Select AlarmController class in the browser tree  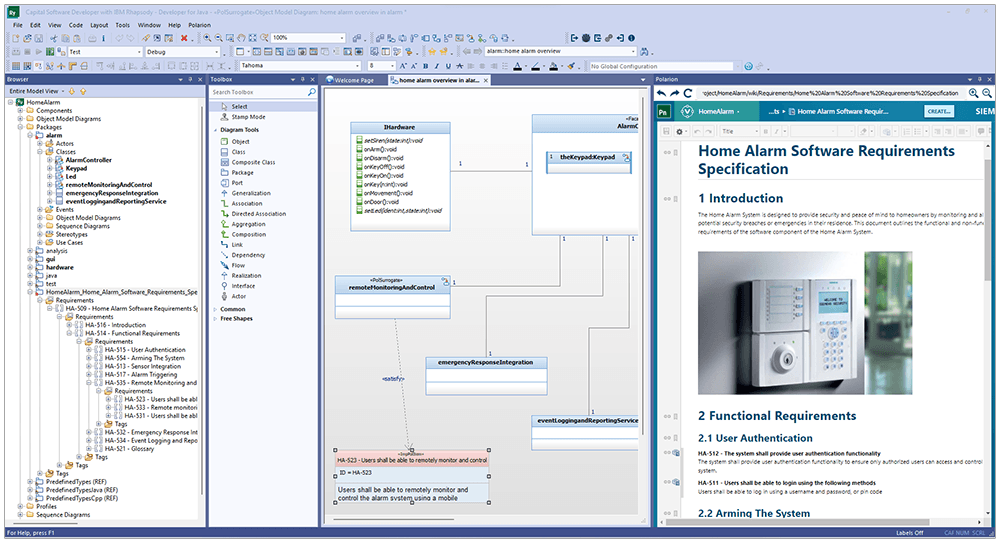pyautogui.click(x=88, y=160)
